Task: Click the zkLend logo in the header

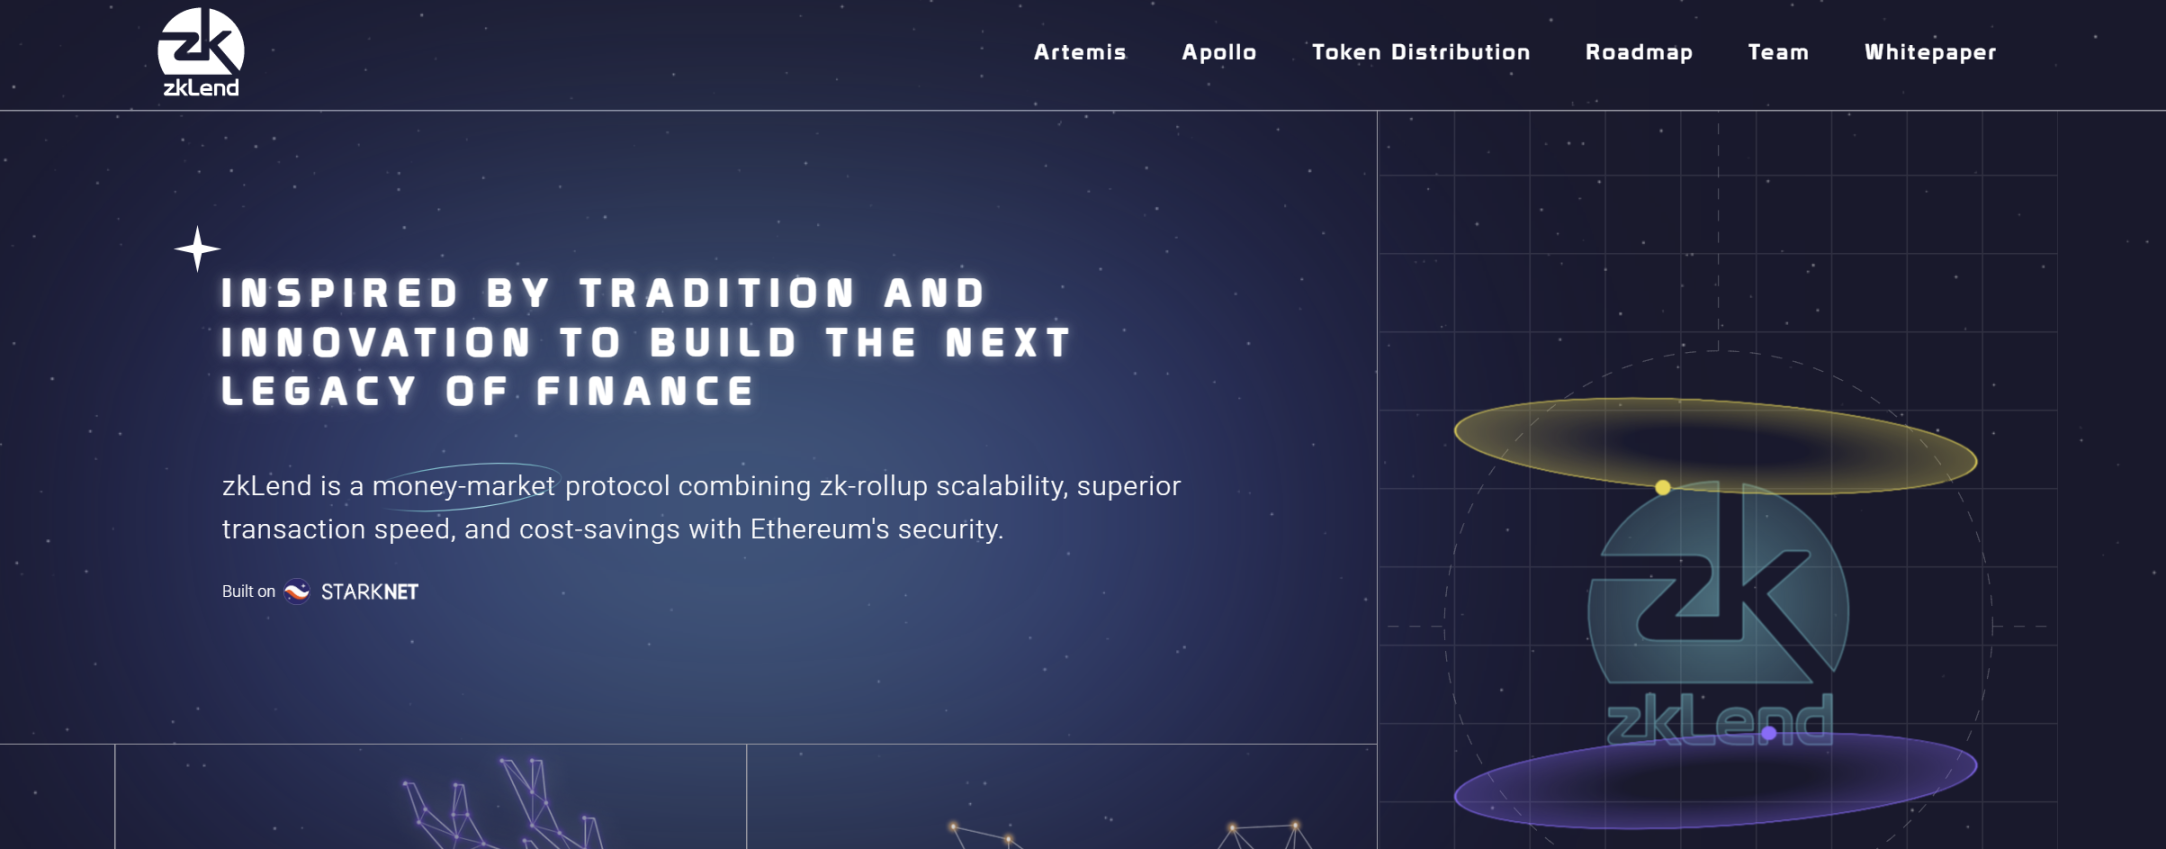Action: coord(201,53)
